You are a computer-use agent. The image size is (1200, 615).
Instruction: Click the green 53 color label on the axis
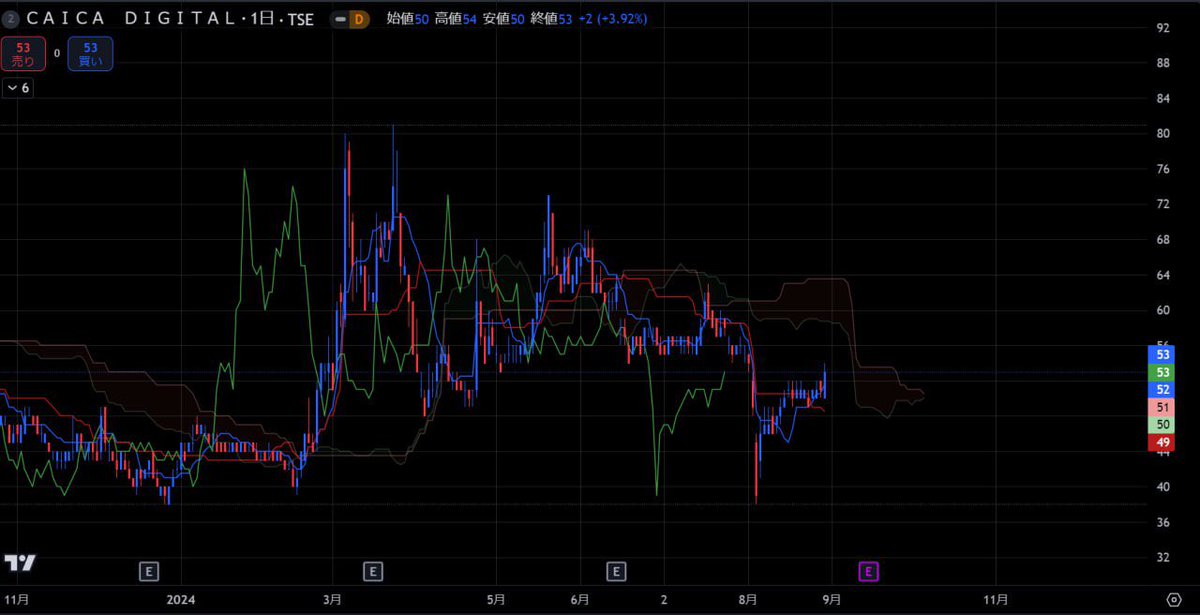click(1161, 371)
